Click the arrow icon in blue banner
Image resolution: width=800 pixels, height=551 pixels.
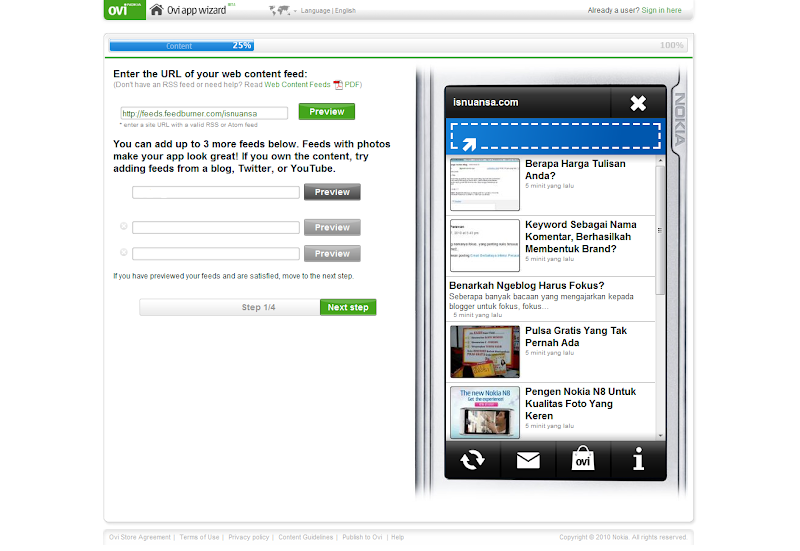(469, 144)
